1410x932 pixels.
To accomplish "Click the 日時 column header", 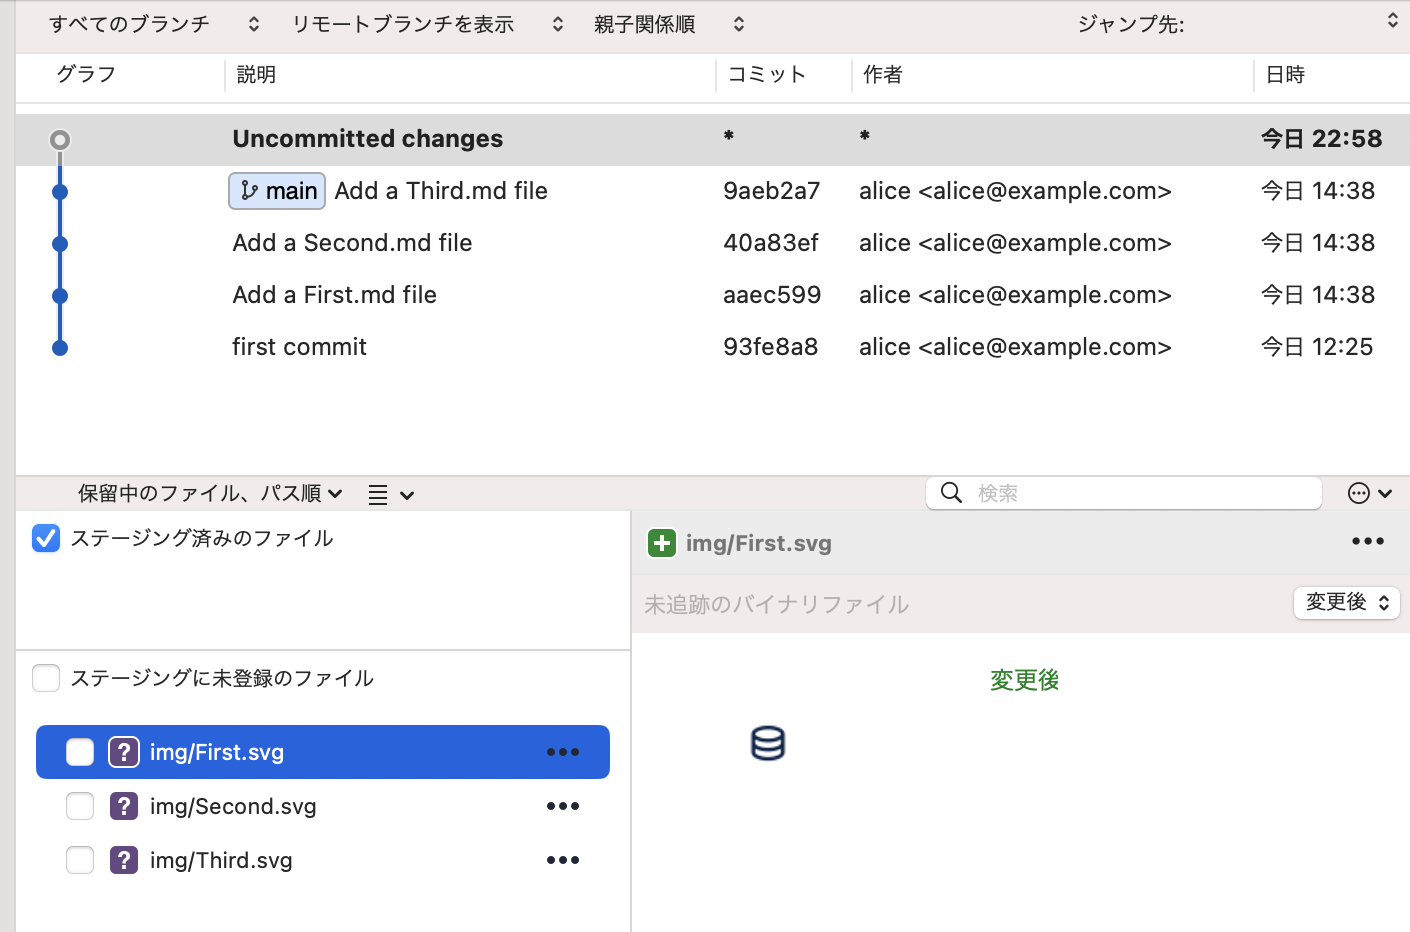I will pos(1285,74).
